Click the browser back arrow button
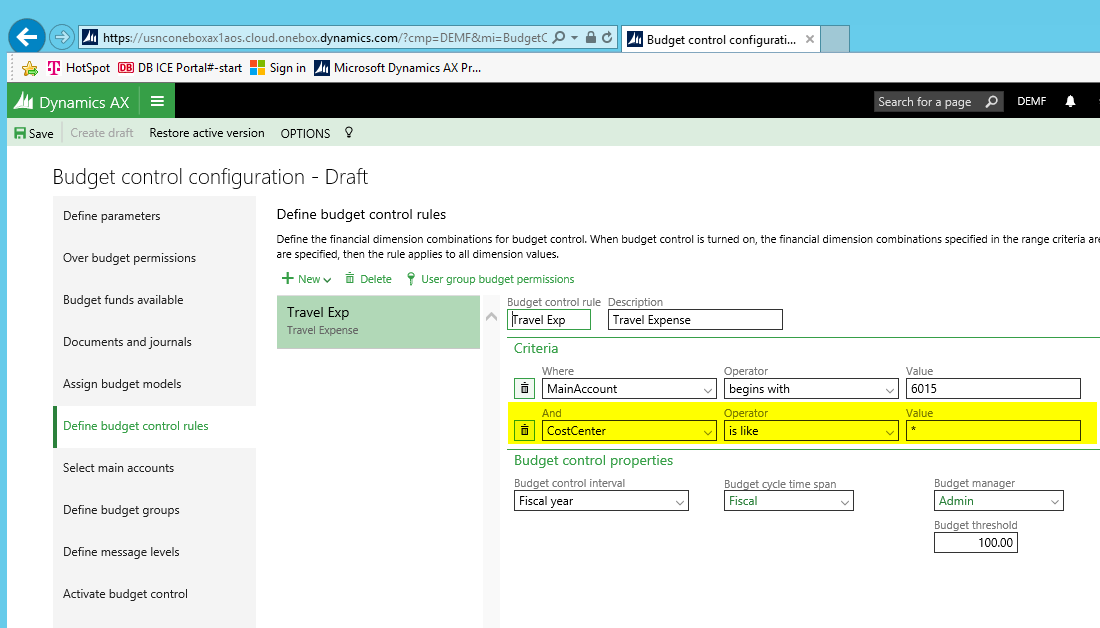 click(26, 37)
